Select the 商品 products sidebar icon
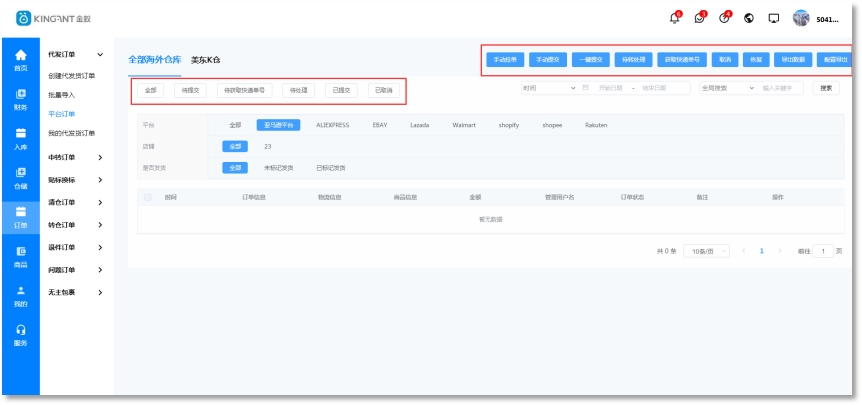 (x=20, y=256)
